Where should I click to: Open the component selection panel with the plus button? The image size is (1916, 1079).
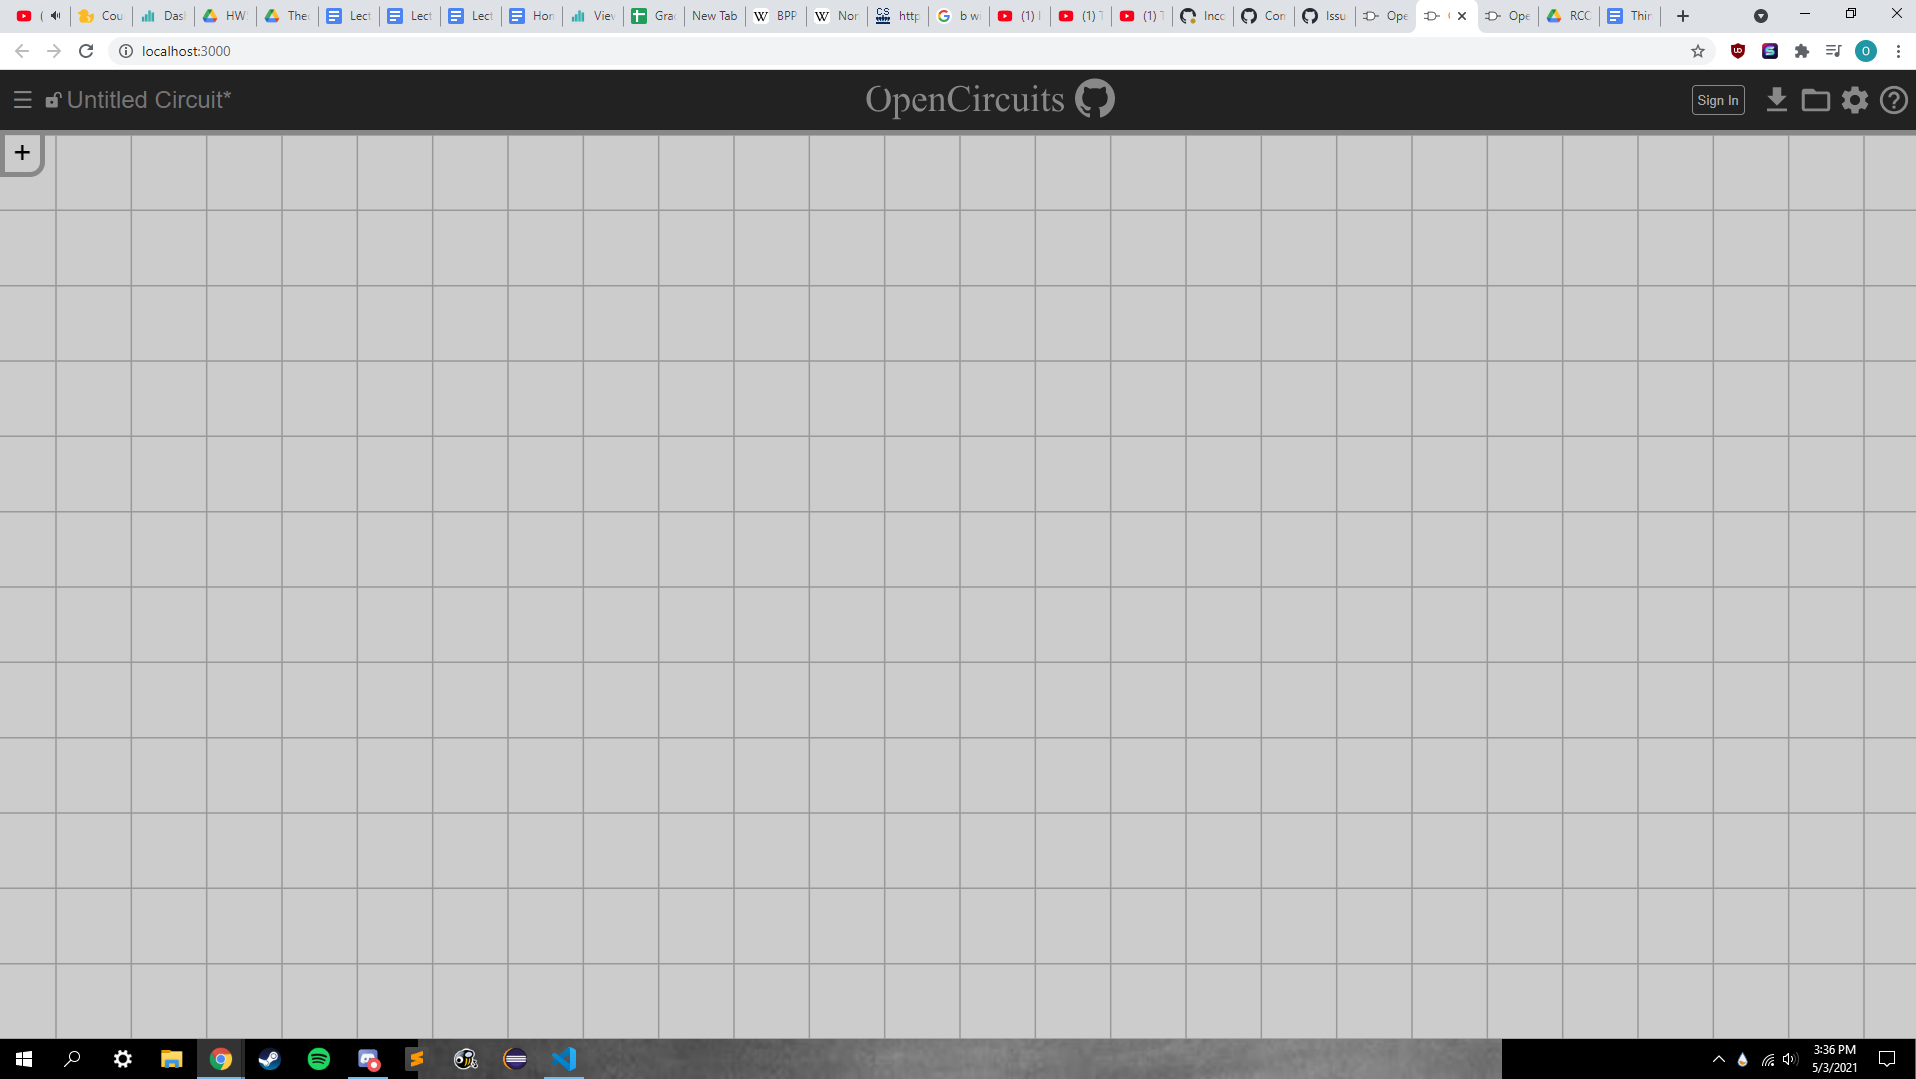point(21,151)
